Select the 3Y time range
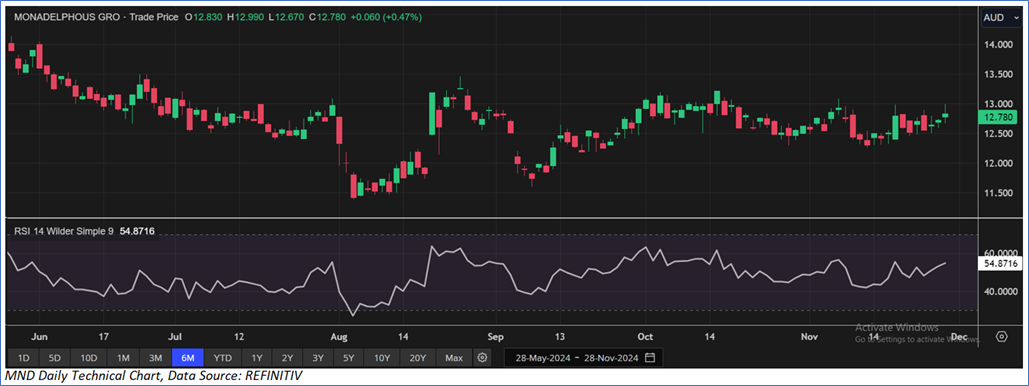This screenshot has height=386, width=1029. tap(318, 358)
